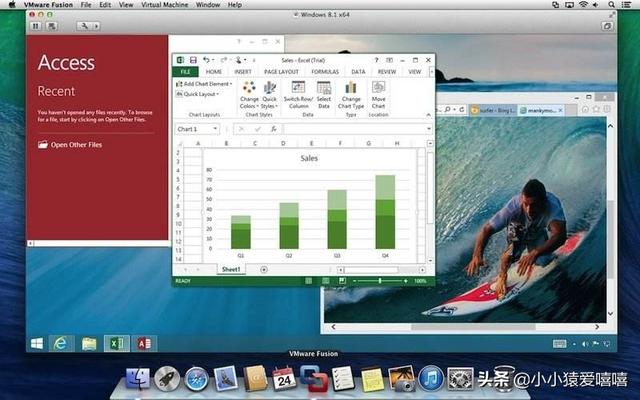Switch to the DATA ribbon tab

(358, 71)
